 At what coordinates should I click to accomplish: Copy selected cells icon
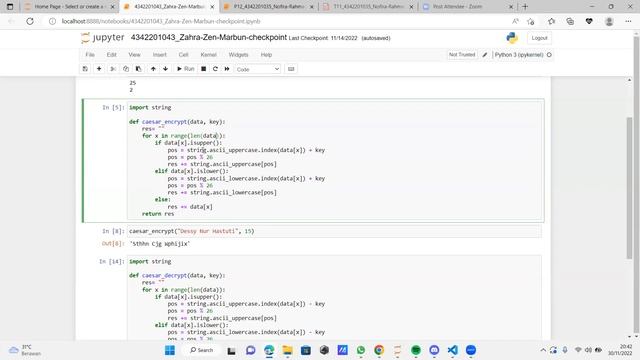click(126, 69)
